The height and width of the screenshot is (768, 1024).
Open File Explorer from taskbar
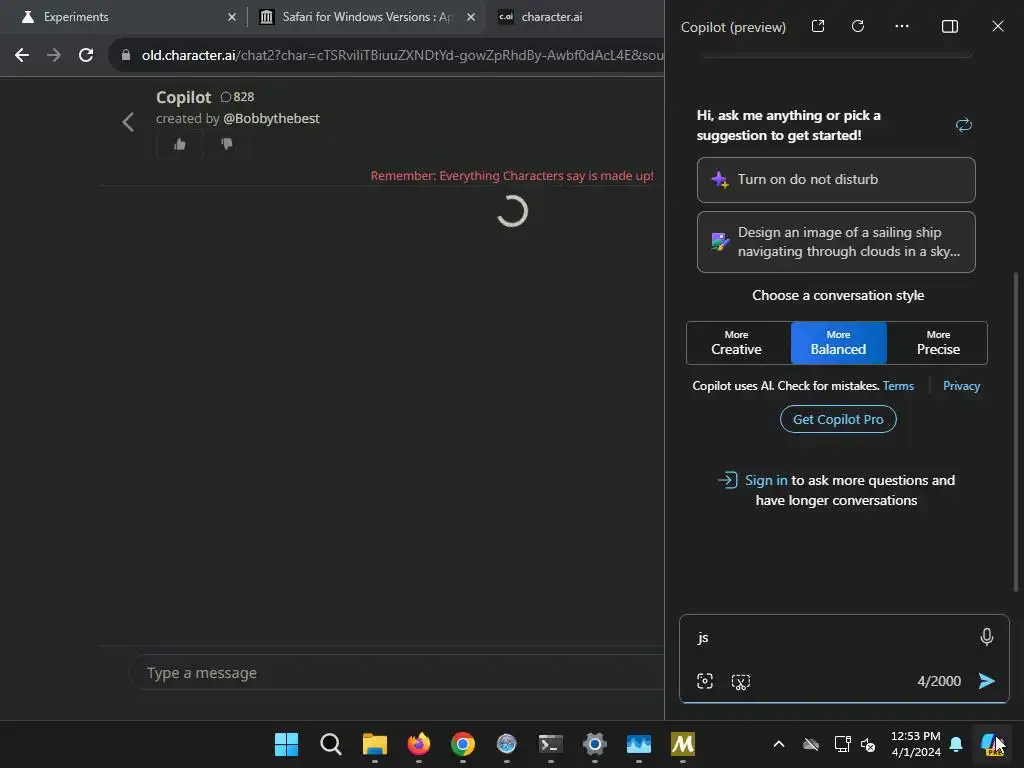pos(375,744)
